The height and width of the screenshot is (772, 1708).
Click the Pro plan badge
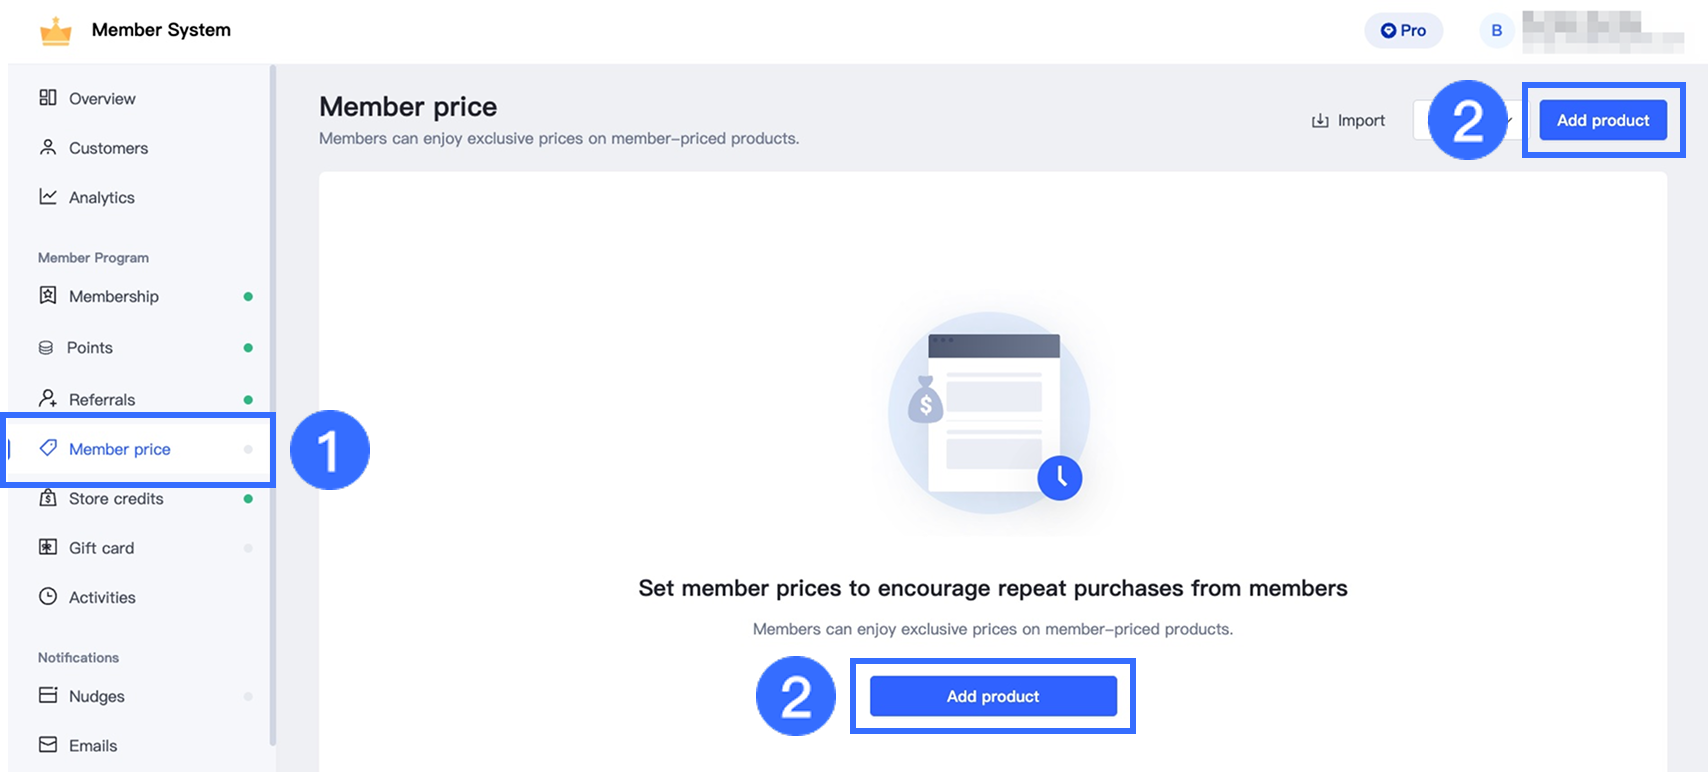(x=1403, y=31)
